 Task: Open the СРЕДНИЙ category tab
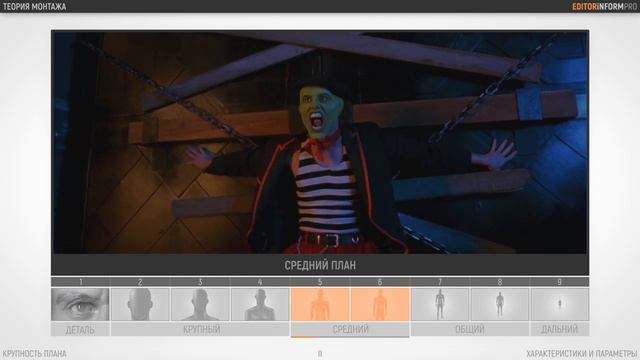pyautogui.click(x=350, y=329)
